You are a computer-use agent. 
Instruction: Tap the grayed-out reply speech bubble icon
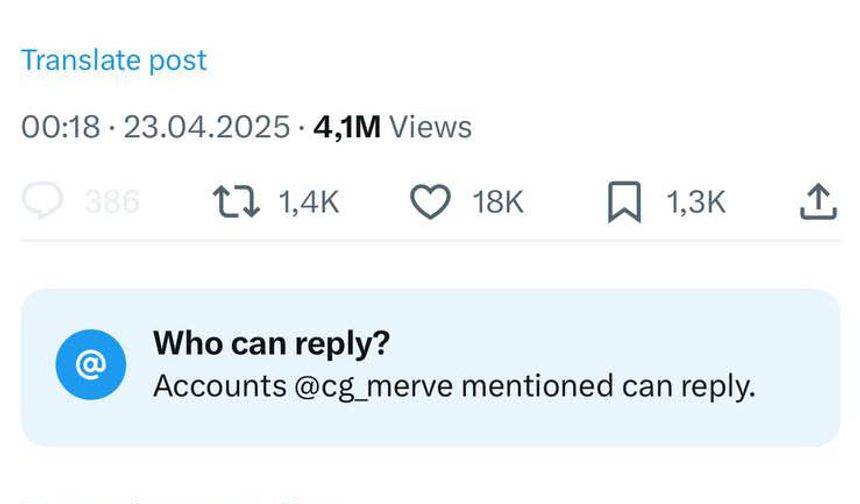pos(42,200)
